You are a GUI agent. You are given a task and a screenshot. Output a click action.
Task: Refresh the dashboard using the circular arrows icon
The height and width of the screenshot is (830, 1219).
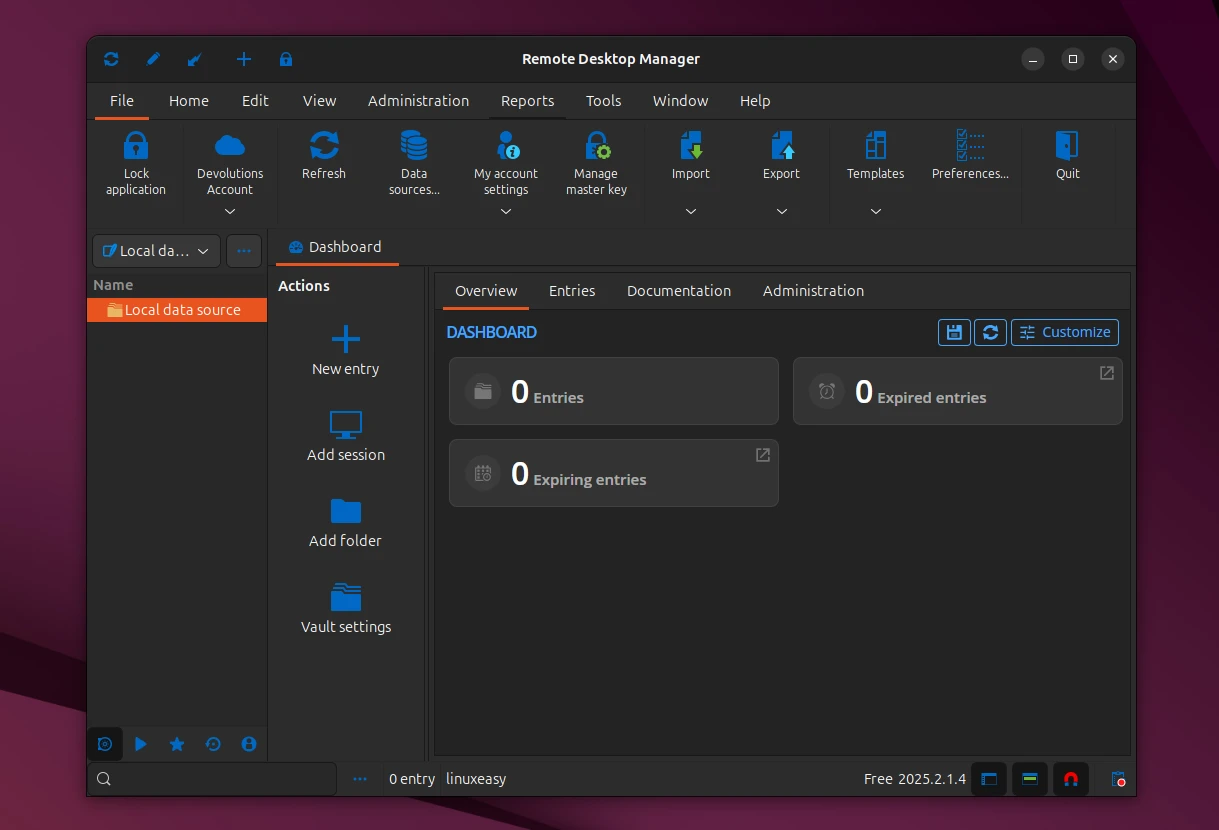[x=990, y=332]
